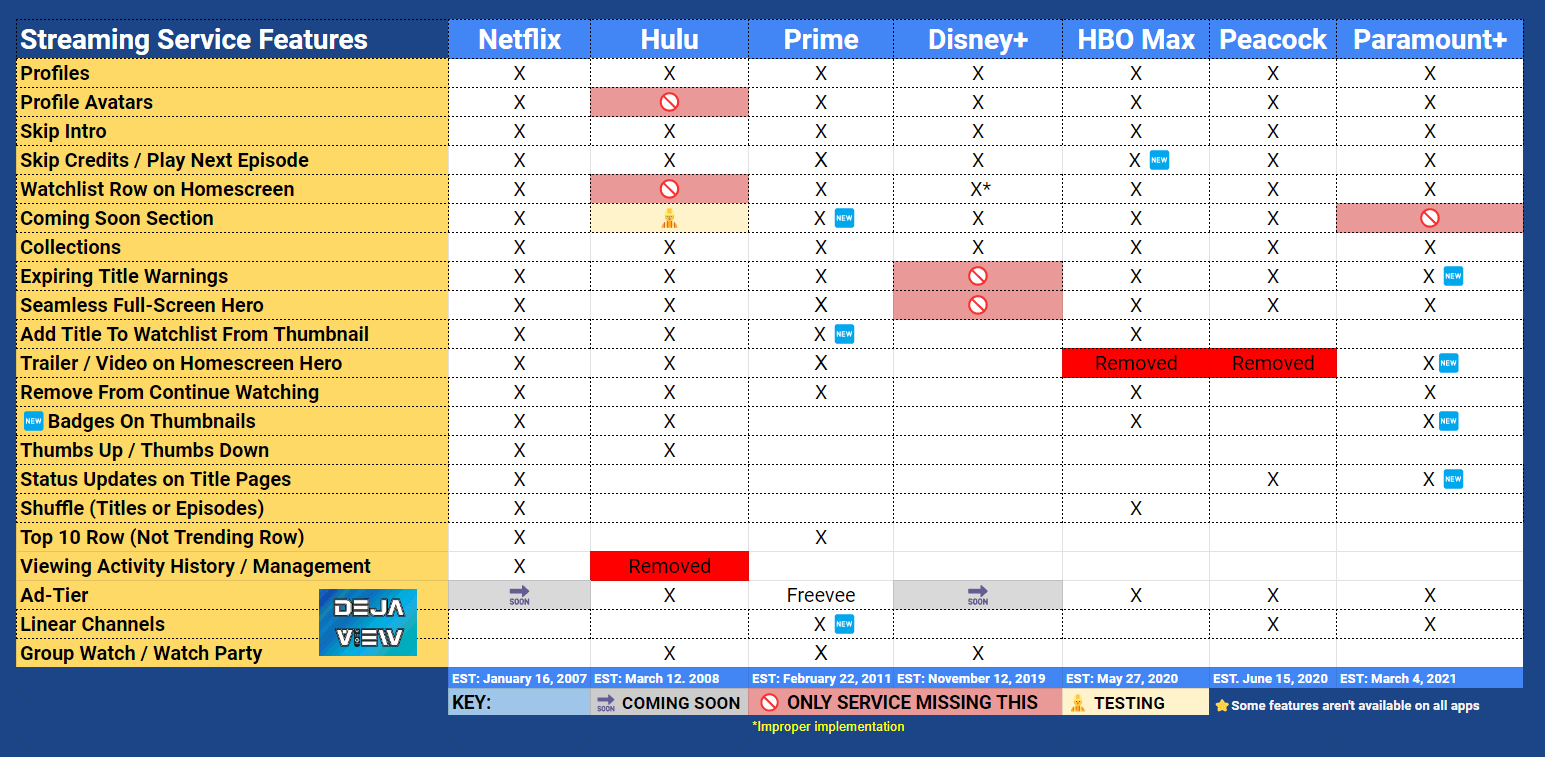The height and width of the screenshot is (757, 1545).
Task: Click the coming soon arrow in Netflix Ad-Tier cell
Action: 519,595
